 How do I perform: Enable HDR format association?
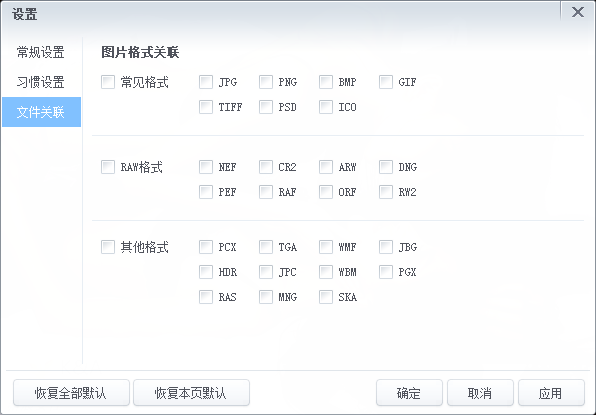[206, 272]
